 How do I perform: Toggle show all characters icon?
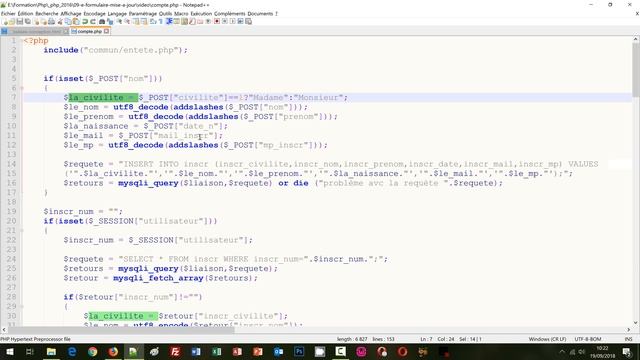160,21
